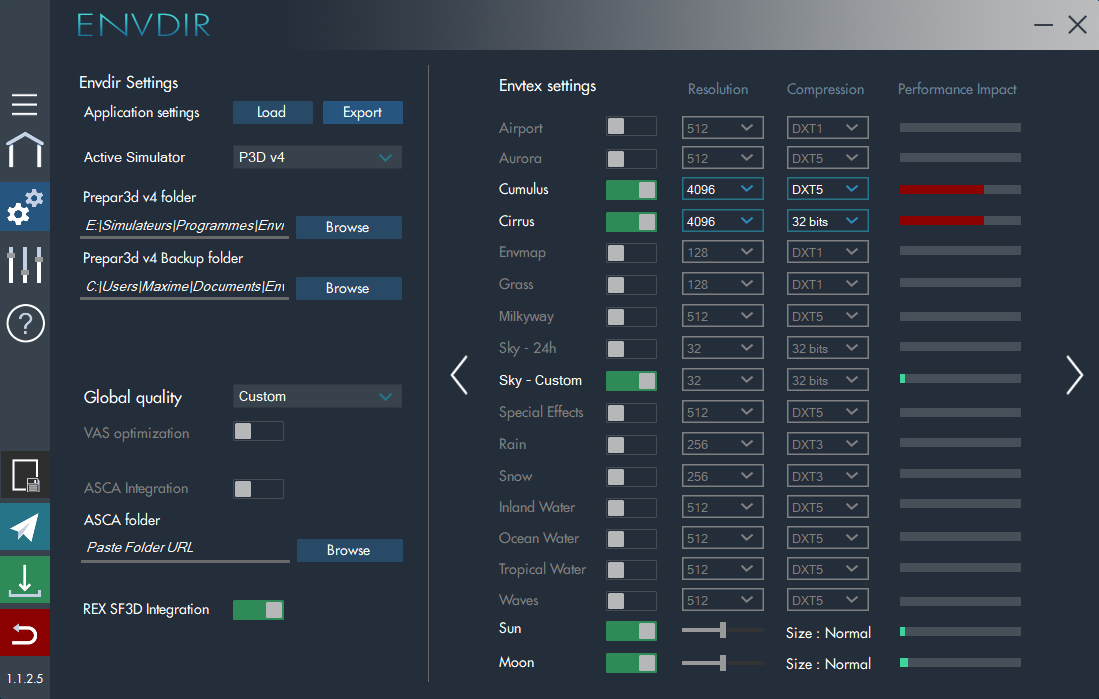Click the Load settings button
Viewport: 1099px width, 699px height.
(x=272, y=112)
